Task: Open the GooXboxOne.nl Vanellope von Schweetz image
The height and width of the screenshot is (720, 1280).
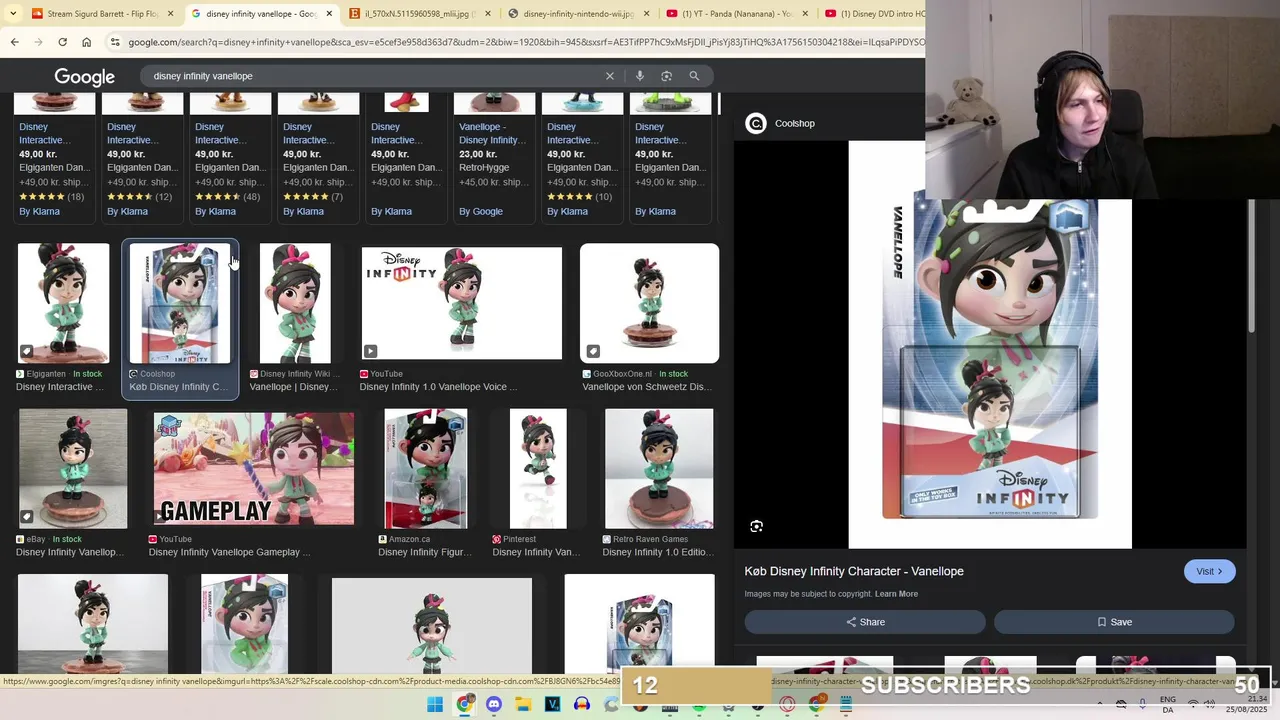Action: point(649,303)
